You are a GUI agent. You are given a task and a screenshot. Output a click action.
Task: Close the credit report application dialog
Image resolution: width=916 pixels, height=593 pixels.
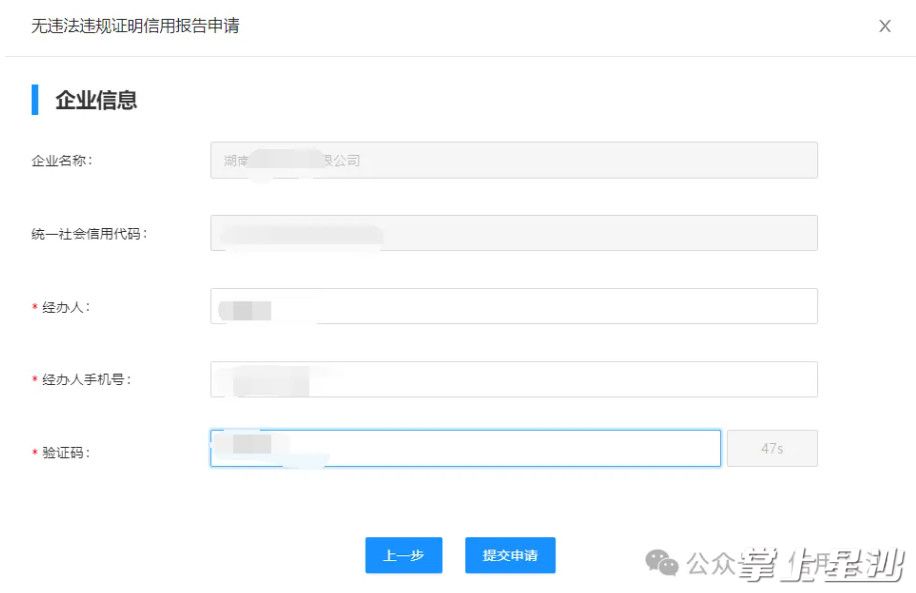(884, 27)
